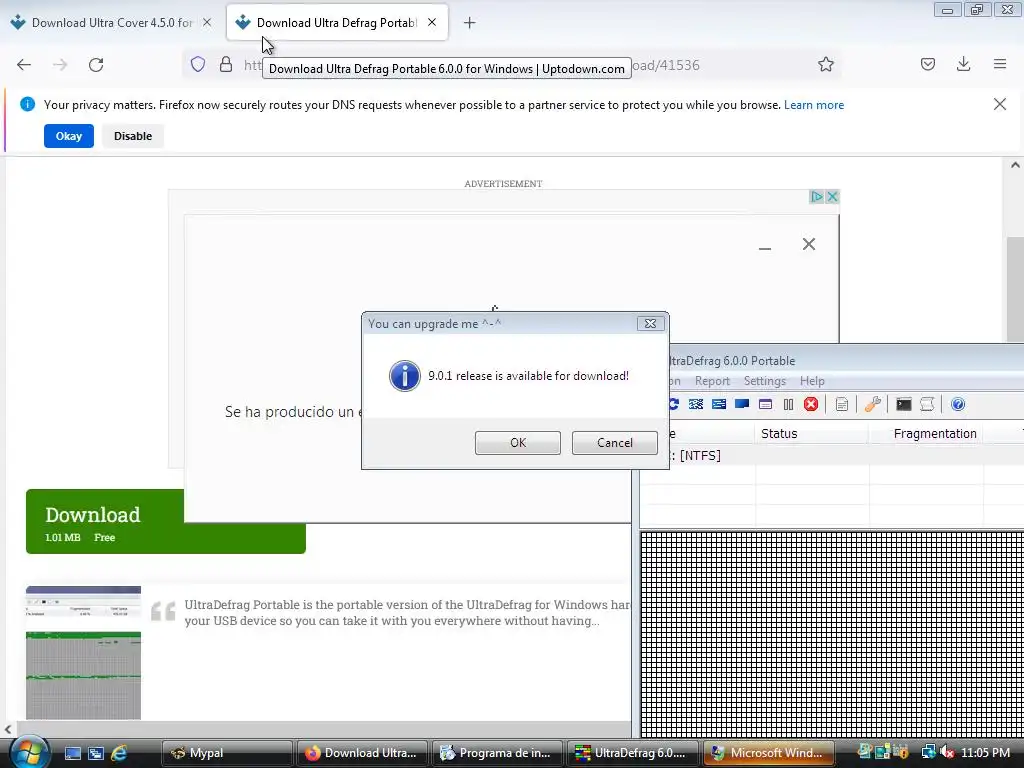Image resolution: width=1024 pixels, height=768 pixels.
Task: Switch to 'Programa de in...' taskbar button
Action: tap(497, 753)
